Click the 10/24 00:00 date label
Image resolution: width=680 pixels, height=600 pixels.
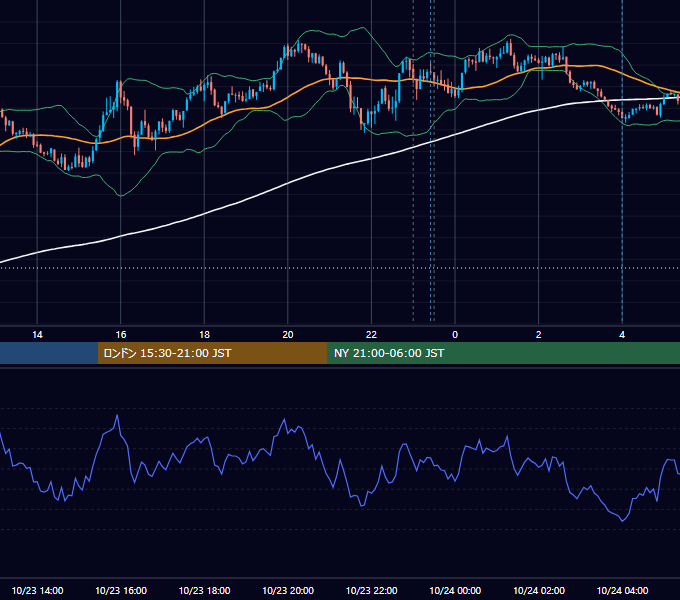coord(455,590)
